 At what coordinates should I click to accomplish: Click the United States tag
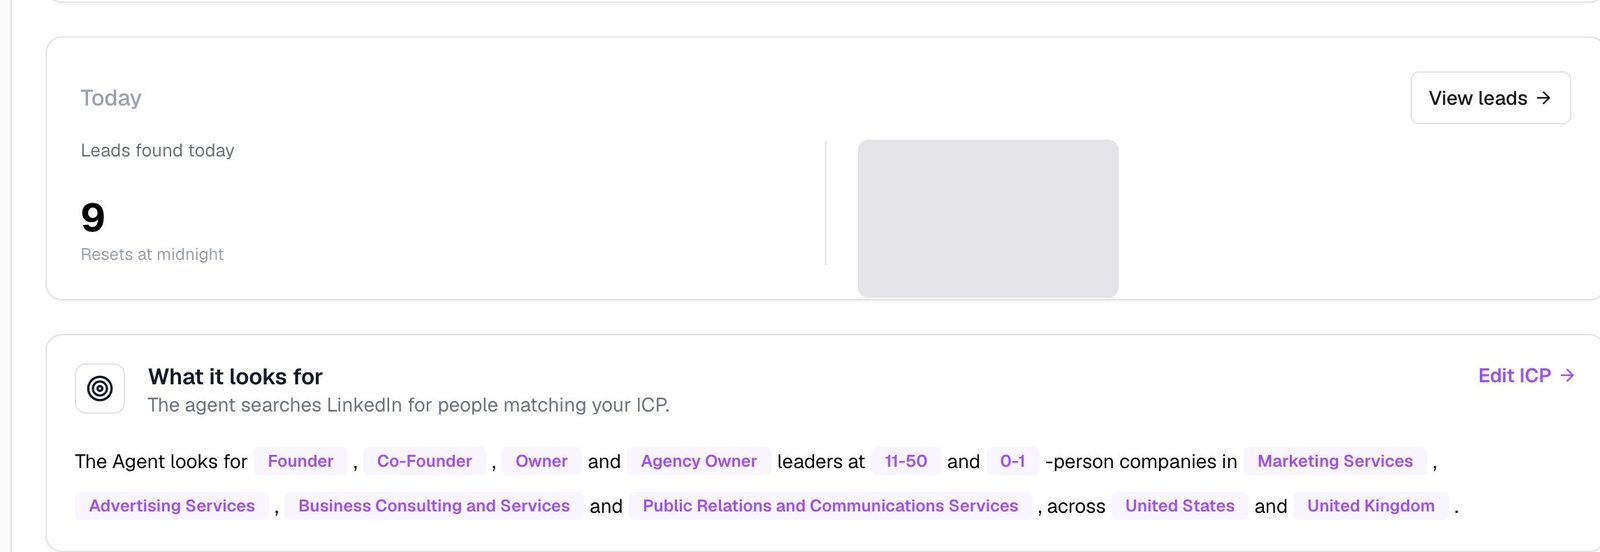[x=1180, y=506]
